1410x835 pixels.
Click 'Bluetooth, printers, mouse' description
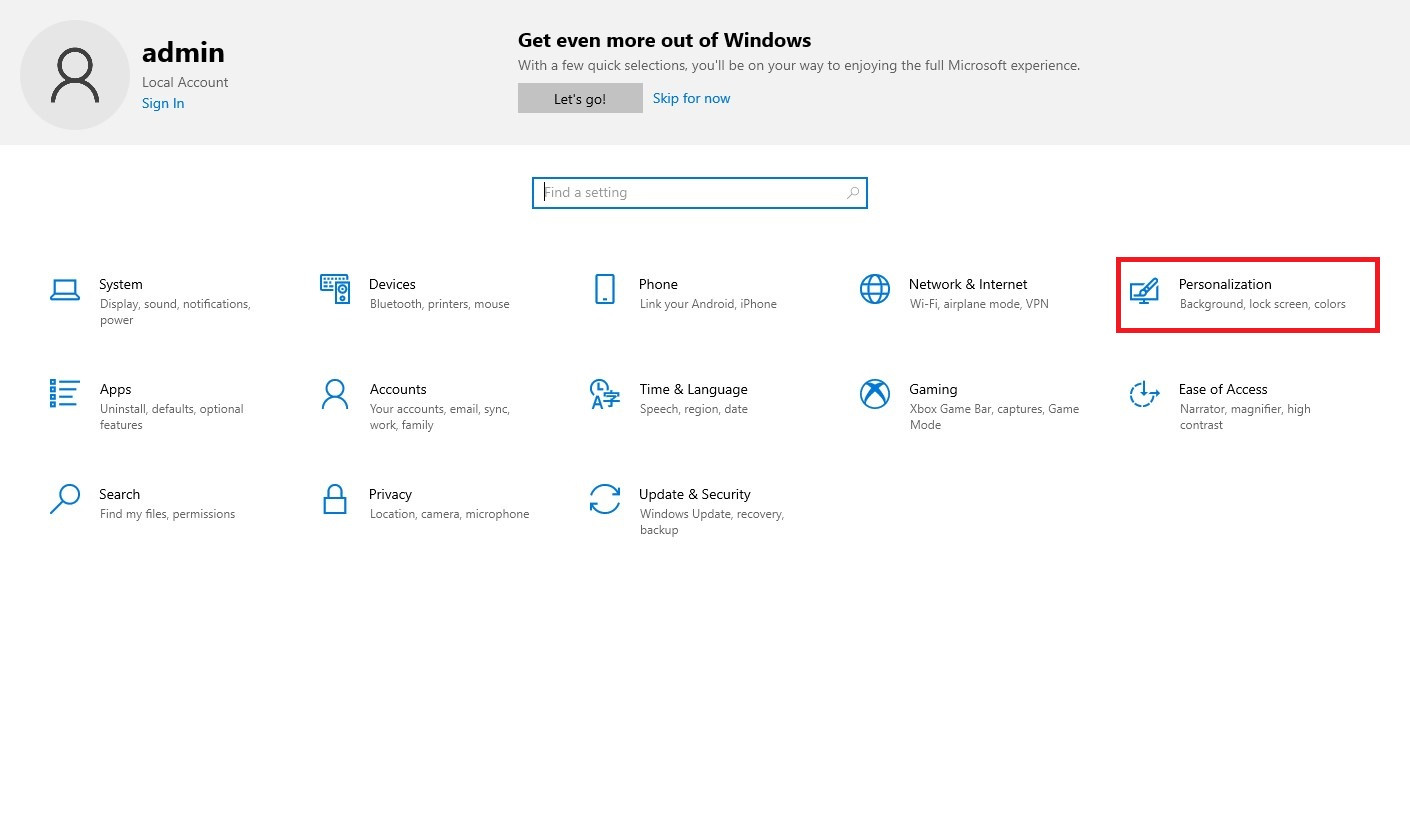pyautogui.click(x=440, y=304)
